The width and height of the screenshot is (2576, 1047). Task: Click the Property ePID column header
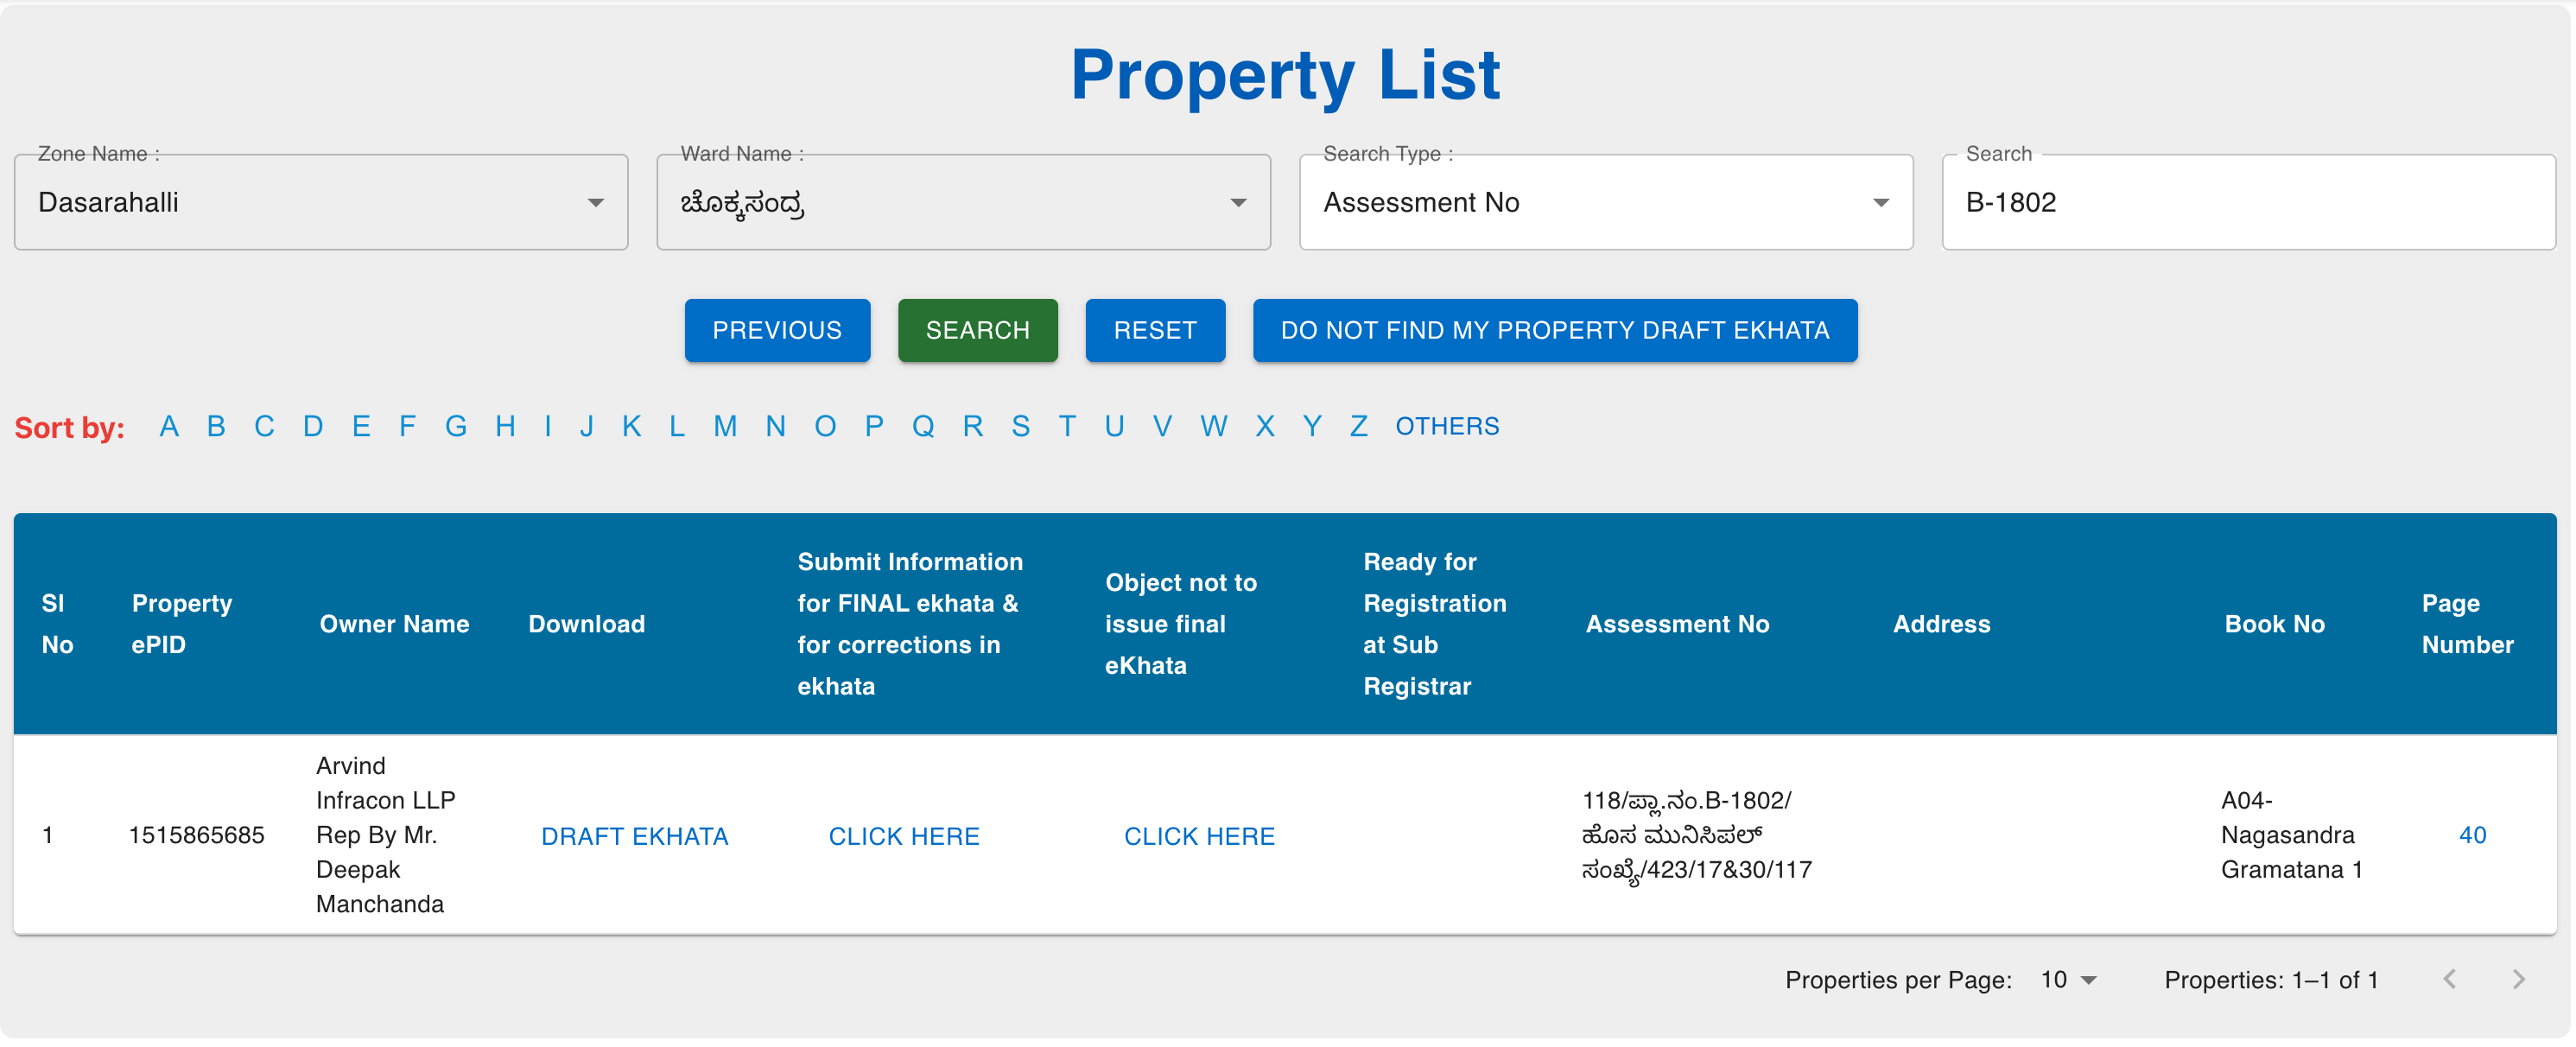coord(181,624)
